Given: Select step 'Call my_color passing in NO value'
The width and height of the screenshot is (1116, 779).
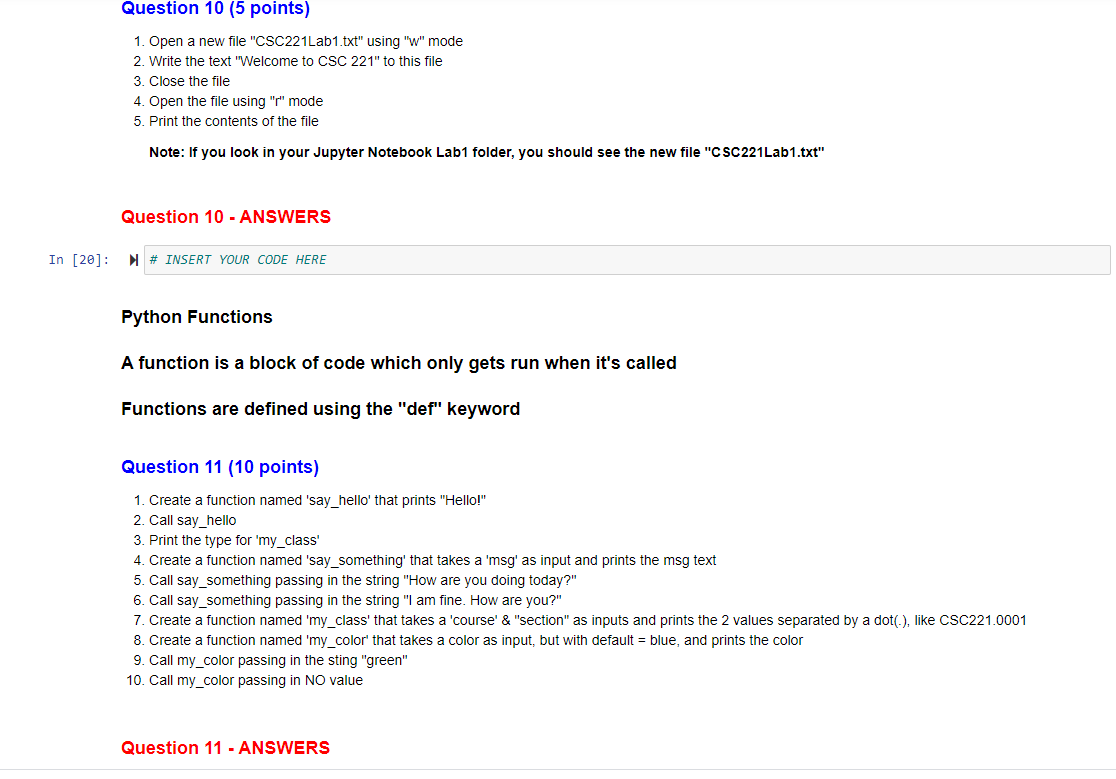Looking at the screenshot, I should pyautogui.click(x=256, y=680).
